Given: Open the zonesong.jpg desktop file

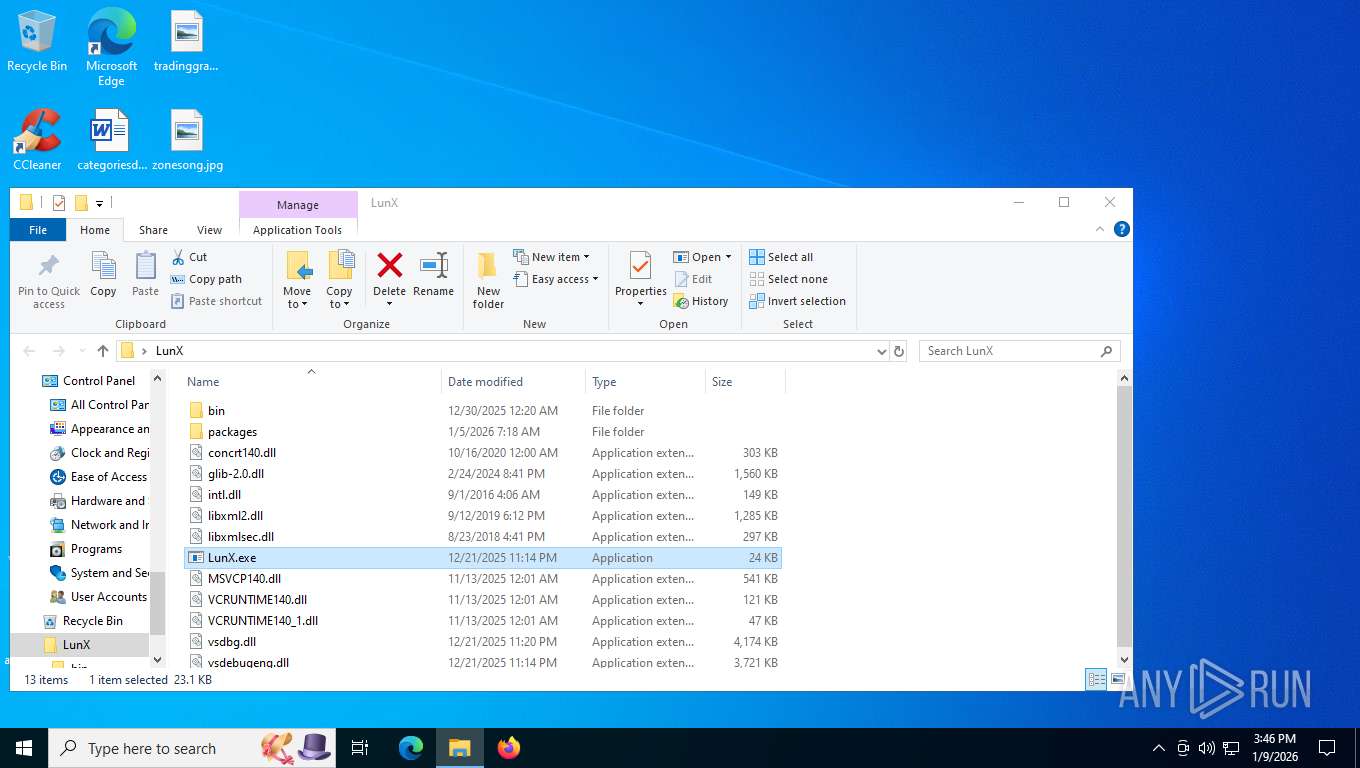Looking at the screenshot, I should click(187, 140).
